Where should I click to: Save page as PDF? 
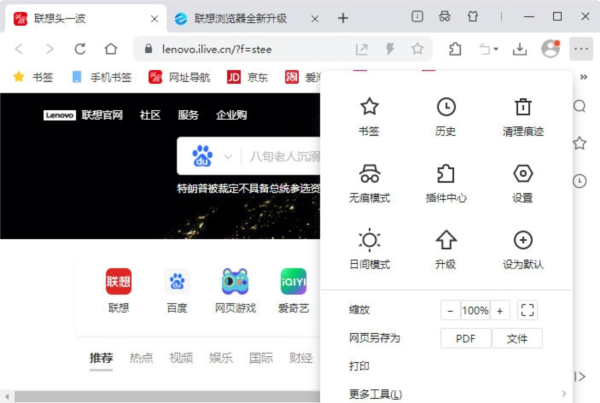pos(466,338)
